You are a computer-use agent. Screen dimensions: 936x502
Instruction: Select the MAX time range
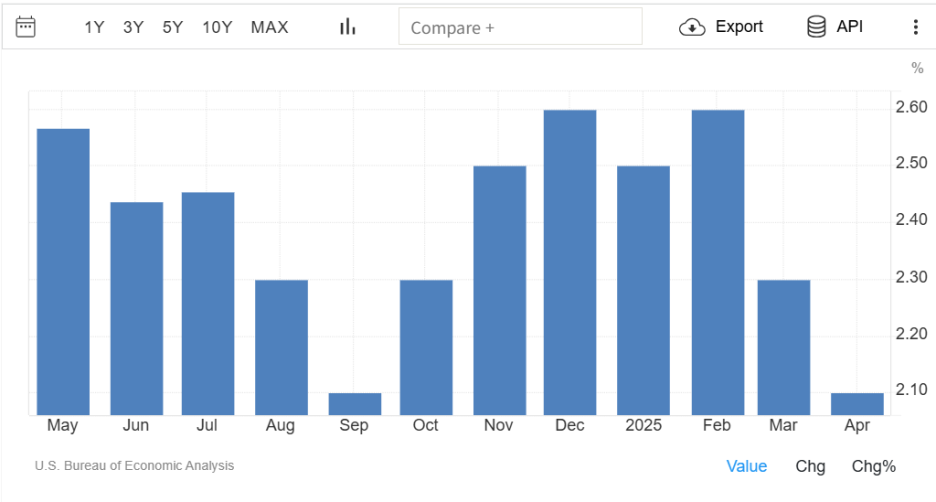point(269,27)
